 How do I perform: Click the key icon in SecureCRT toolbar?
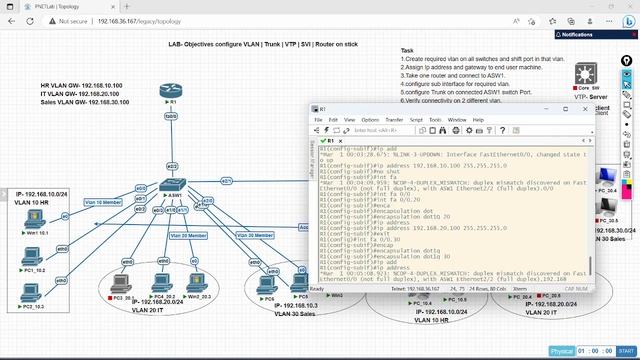pos(489,130)
